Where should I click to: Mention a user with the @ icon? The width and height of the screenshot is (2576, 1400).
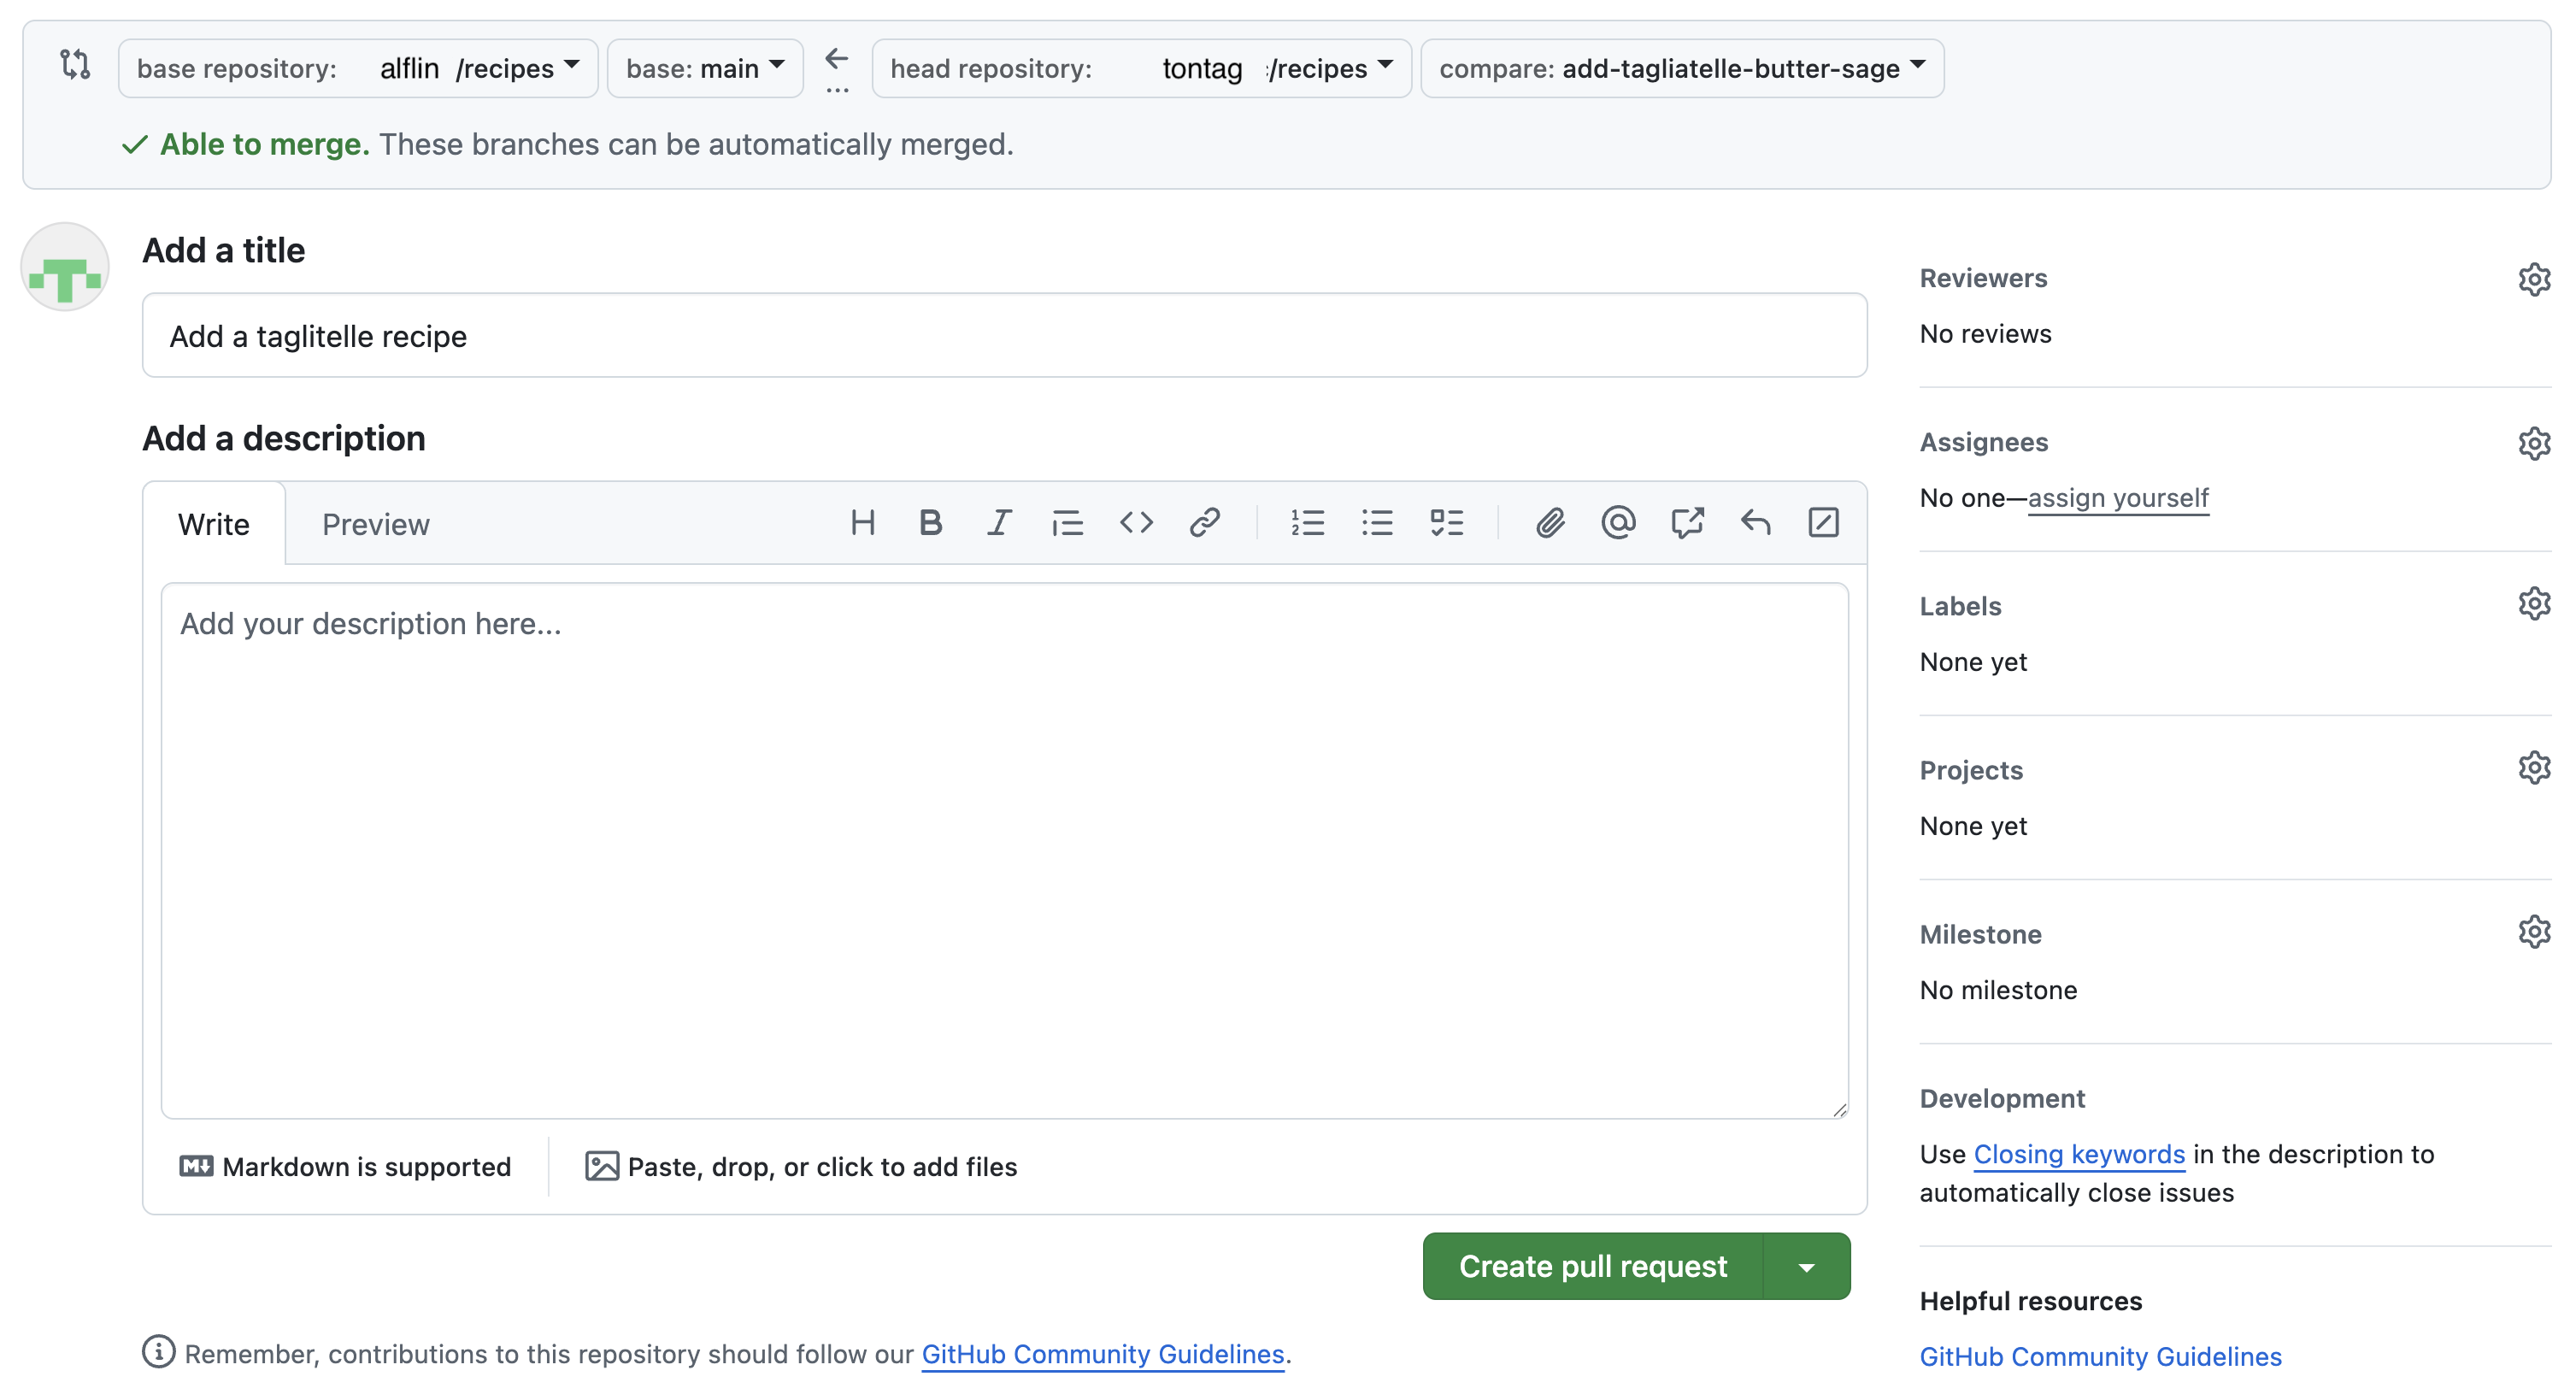[1618, 523]
